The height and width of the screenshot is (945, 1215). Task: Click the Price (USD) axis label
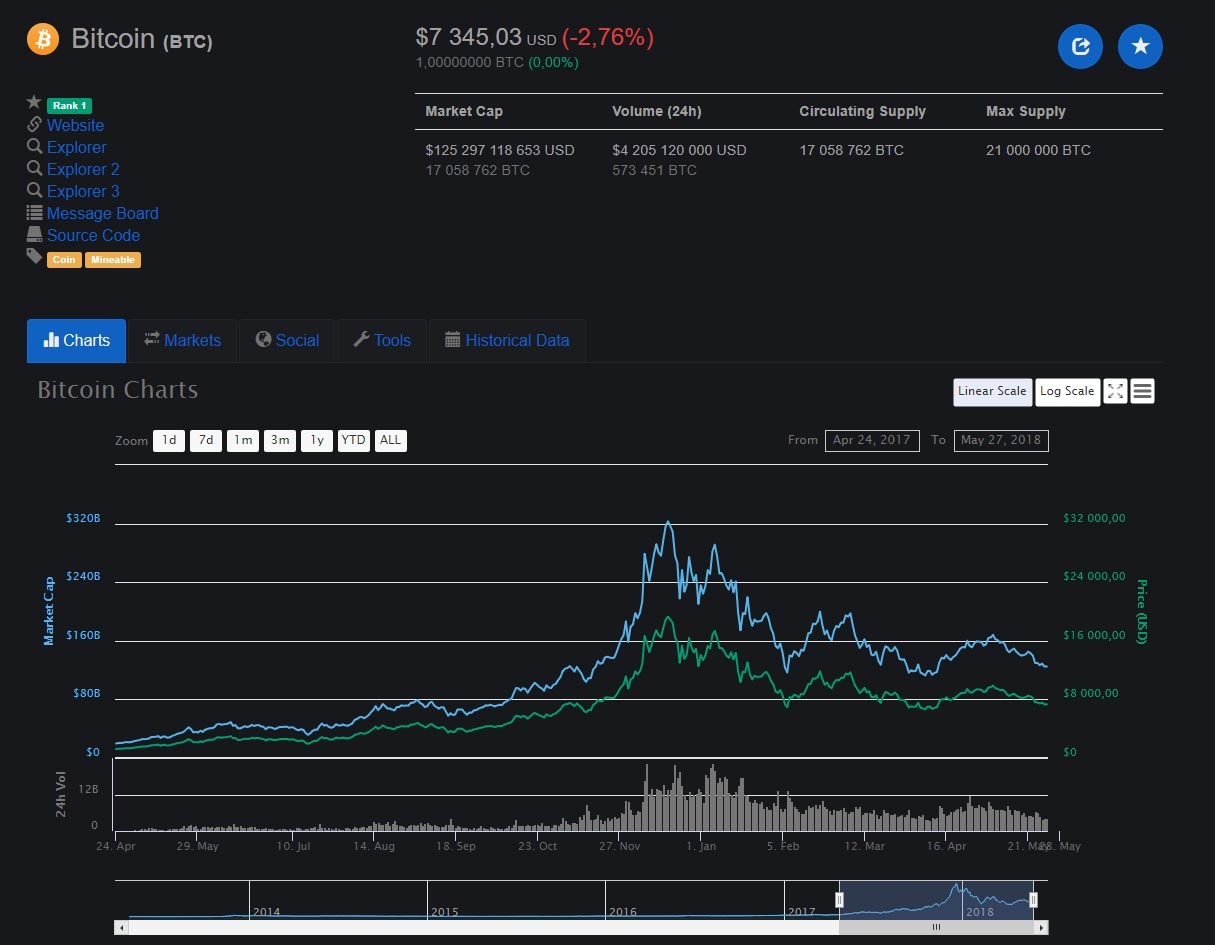(1141, 611)
